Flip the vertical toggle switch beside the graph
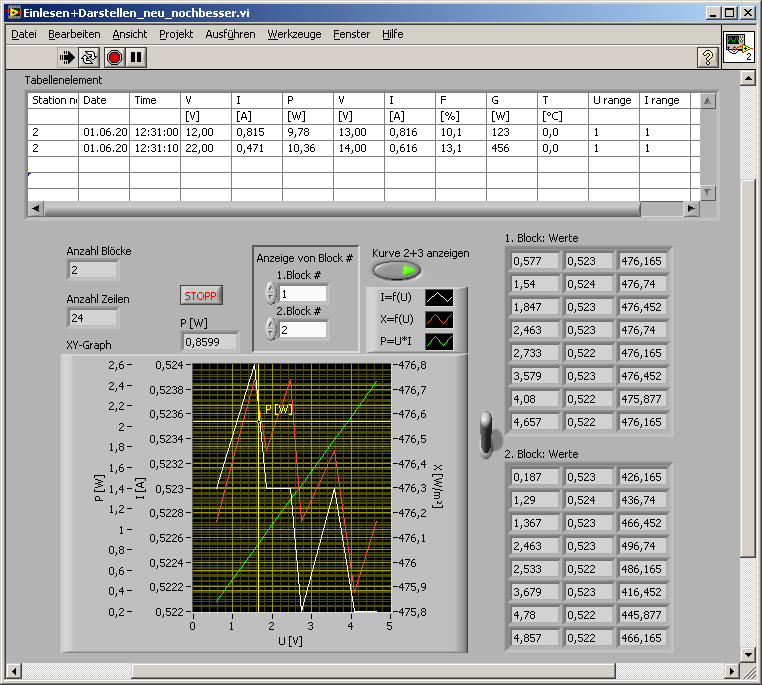 pyautogui.click(x=486, y=432)
